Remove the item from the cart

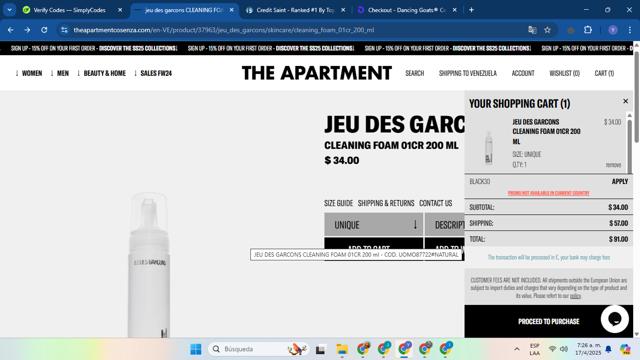[613, 165]
